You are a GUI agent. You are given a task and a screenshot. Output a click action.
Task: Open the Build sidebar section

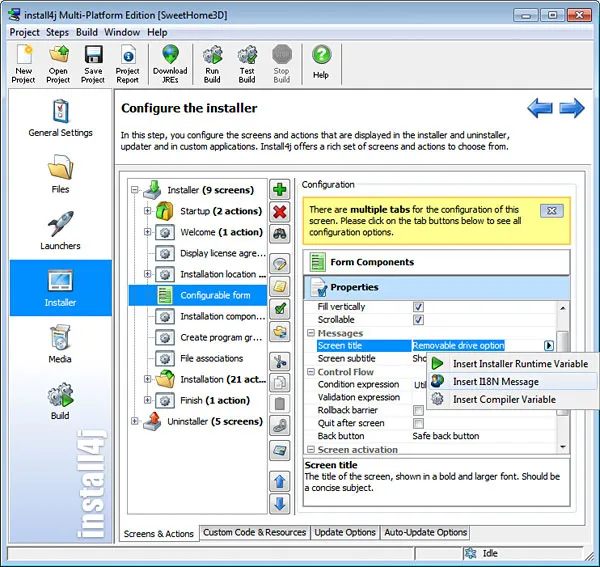click(60, 401)
